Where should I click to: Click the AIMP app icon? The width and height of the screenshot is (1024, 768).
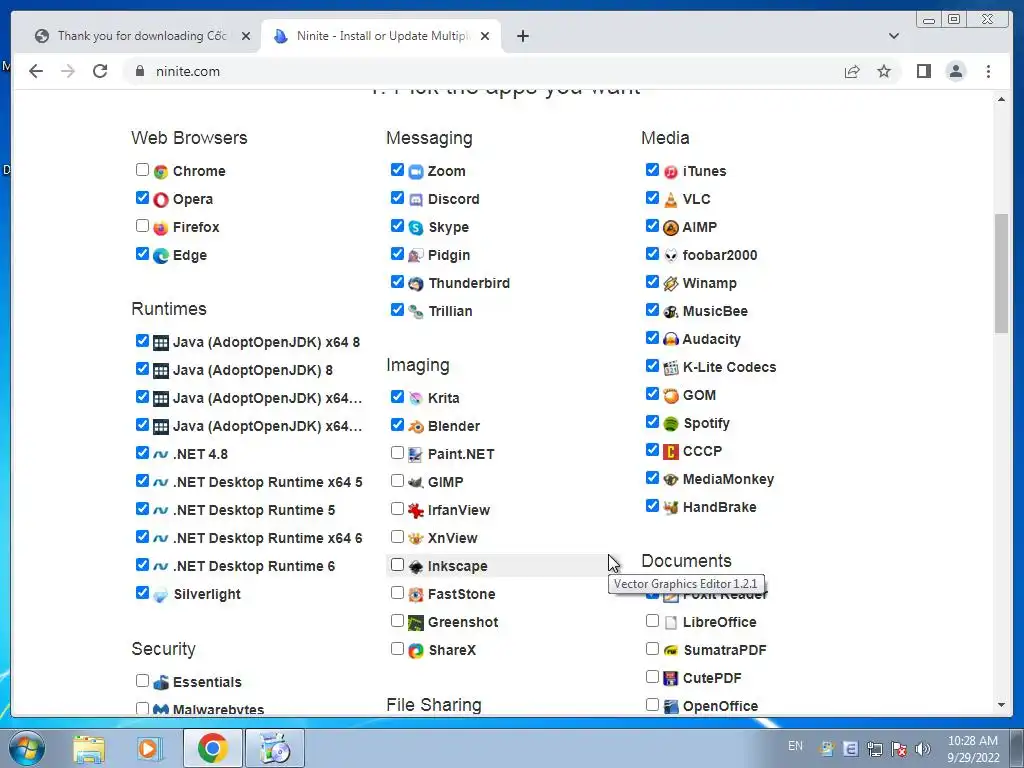[x=671, y=228]
